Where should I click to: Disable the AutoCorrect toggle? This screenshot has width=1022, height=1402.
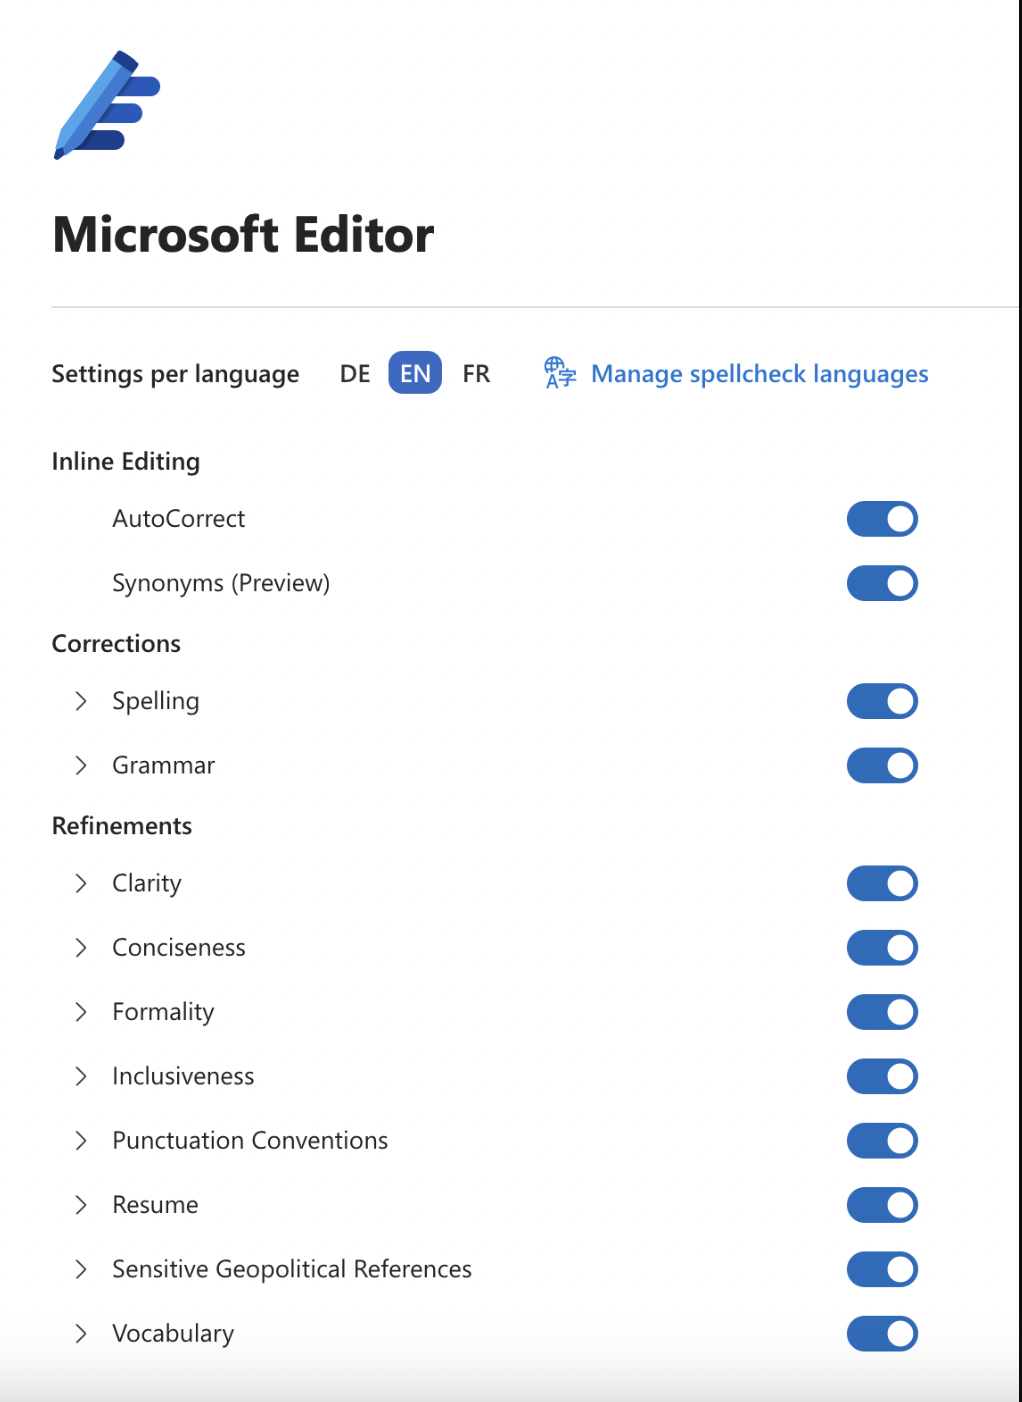[882, 519]
